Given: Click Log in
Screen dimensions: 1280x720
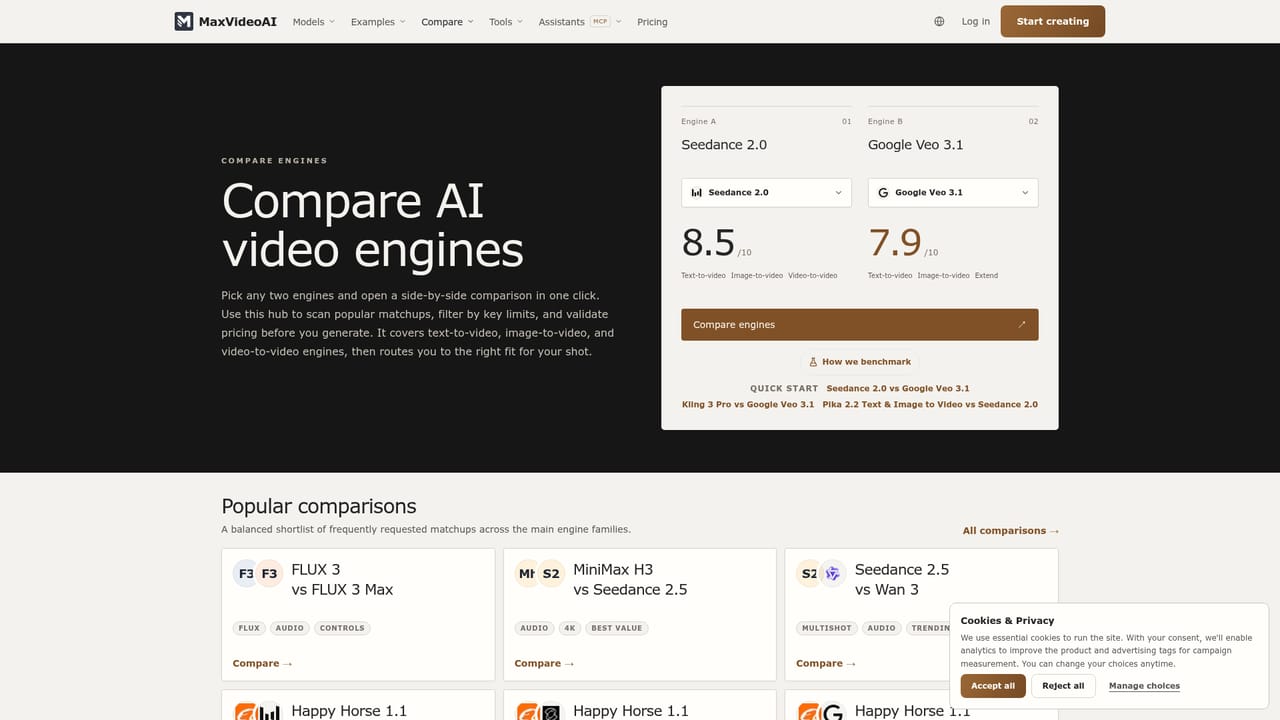Looking at the screenshot, I should (976, 21).
